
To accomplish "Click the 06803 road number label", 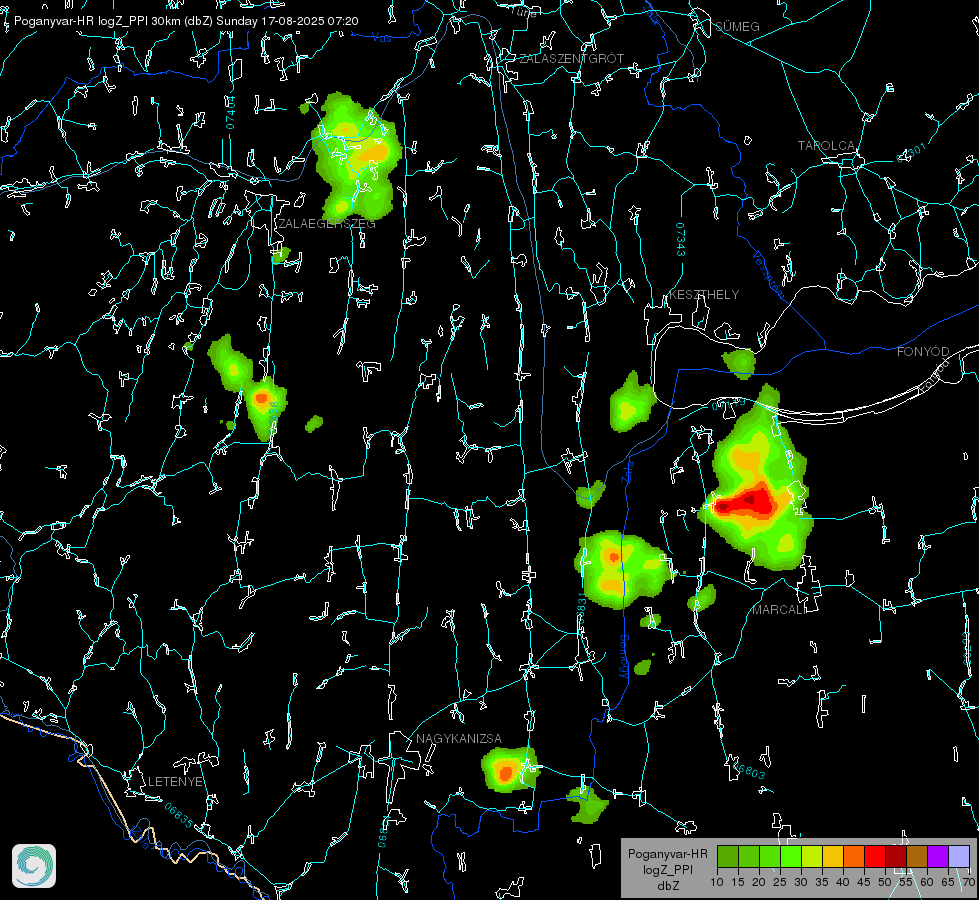I will coord(749,769).
